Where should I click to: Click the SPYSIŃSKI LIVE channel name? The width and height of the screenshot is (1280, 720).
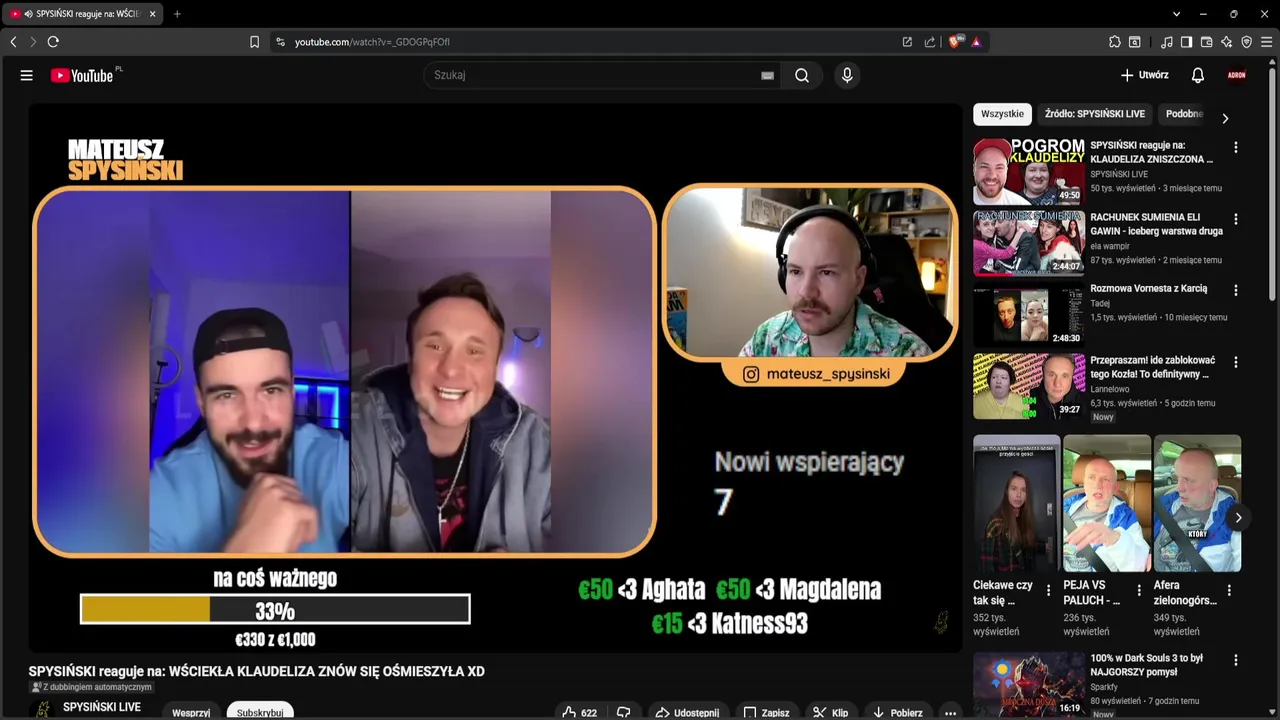102,707
